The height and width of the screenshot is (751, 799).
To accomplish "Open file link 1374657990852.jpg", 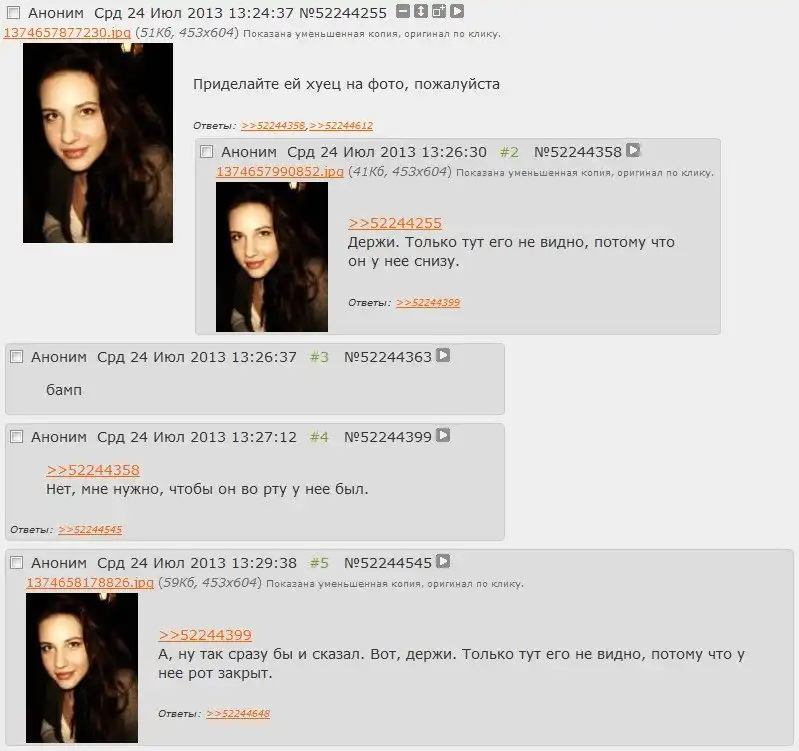I will click(x=280, y=172).
